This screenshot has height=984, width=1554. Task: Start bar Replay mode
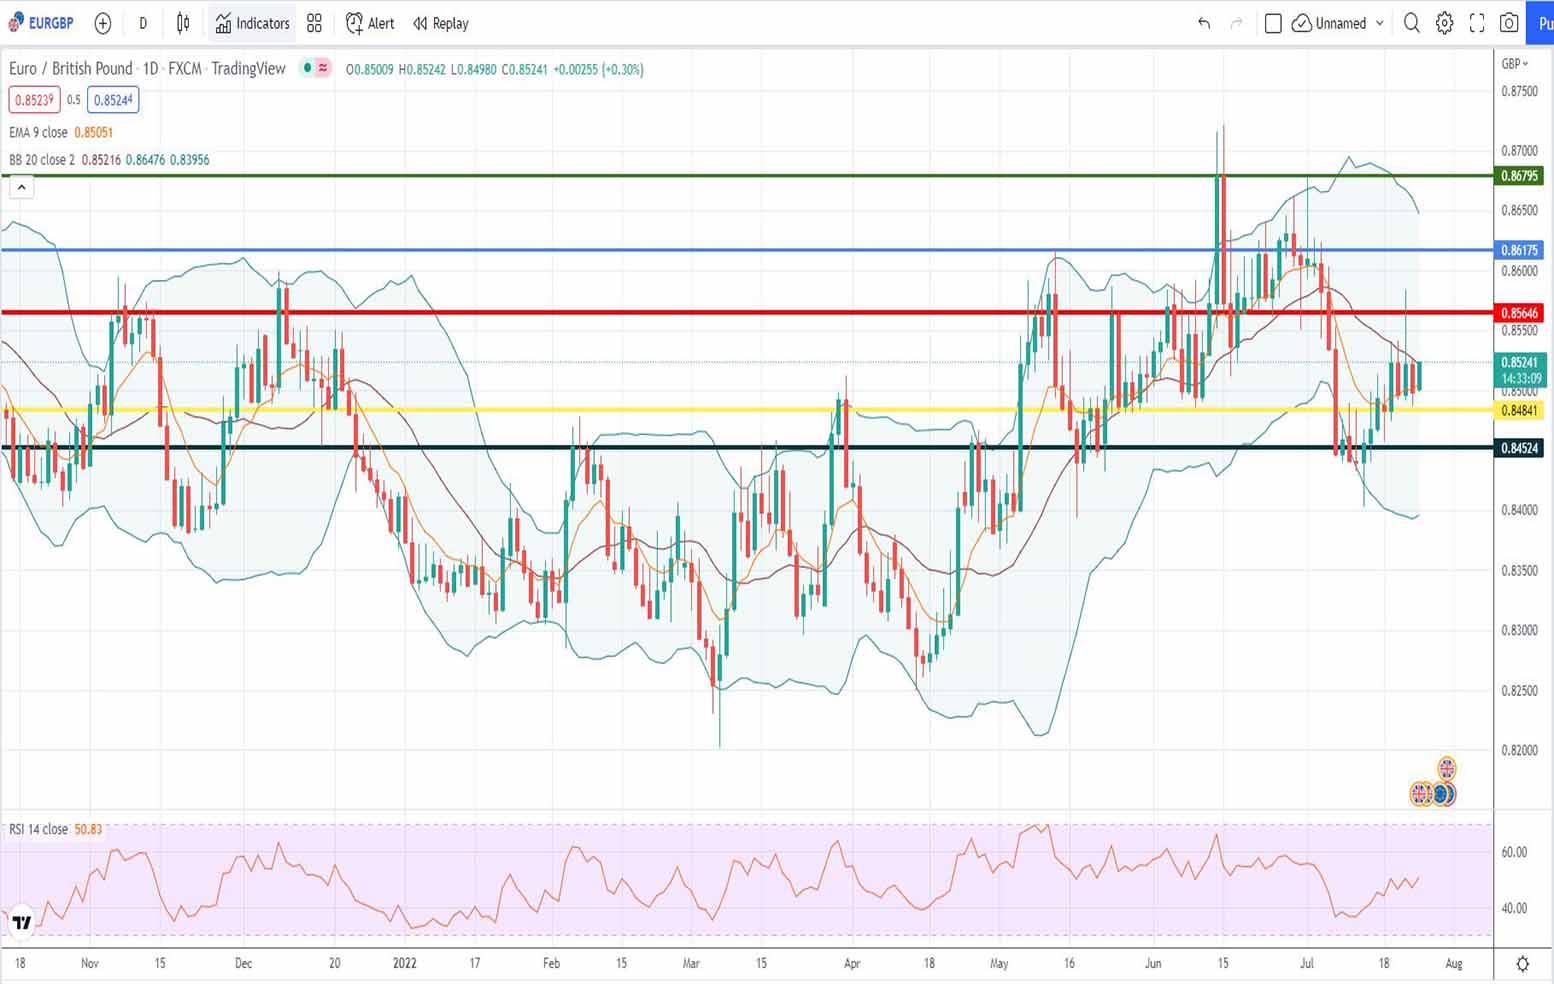click(441, 23)
